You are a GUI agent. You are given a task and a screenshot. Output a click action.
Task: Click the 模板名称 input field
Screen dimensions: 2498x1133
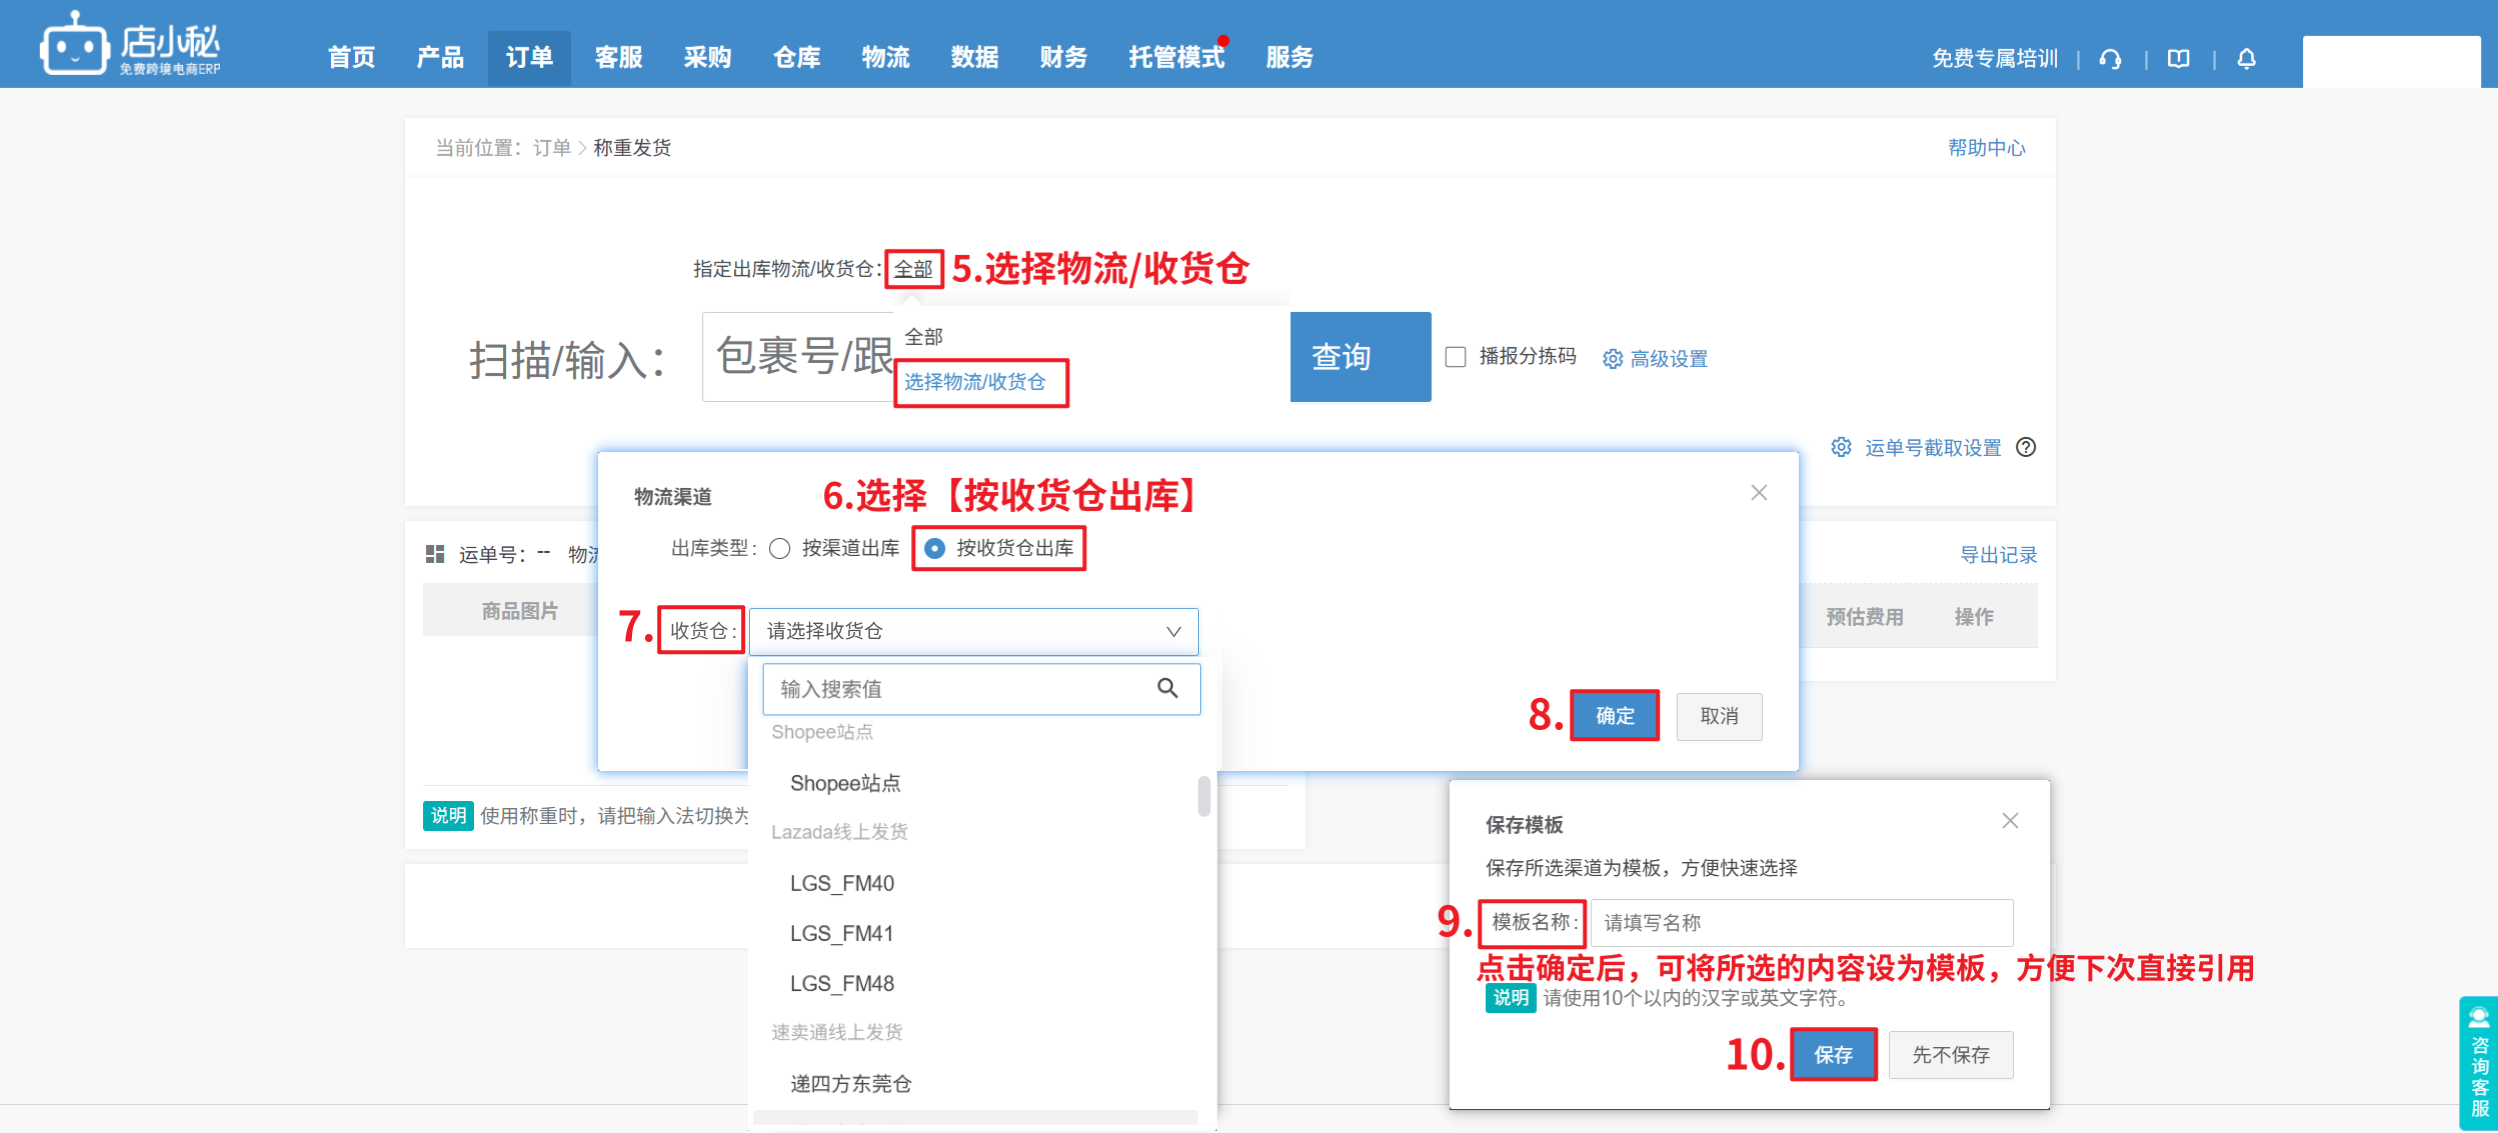(x=1800, y=922)
